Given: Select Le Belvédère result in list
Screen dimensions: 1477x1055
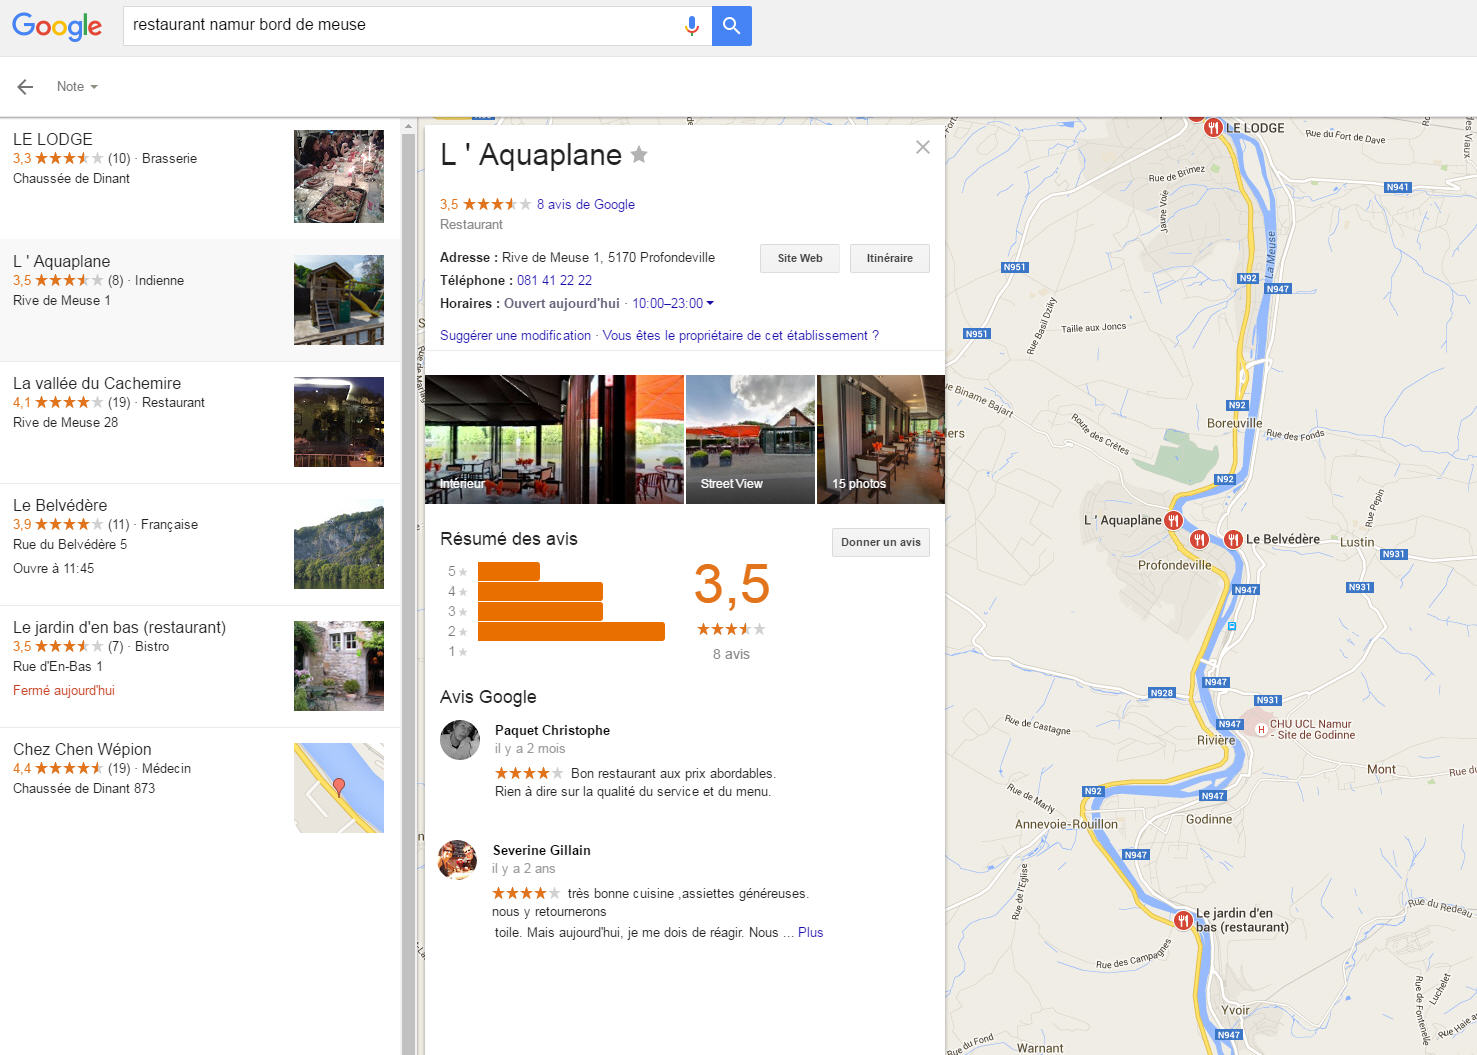Looking at the screenshot, I should click(200, 544).
